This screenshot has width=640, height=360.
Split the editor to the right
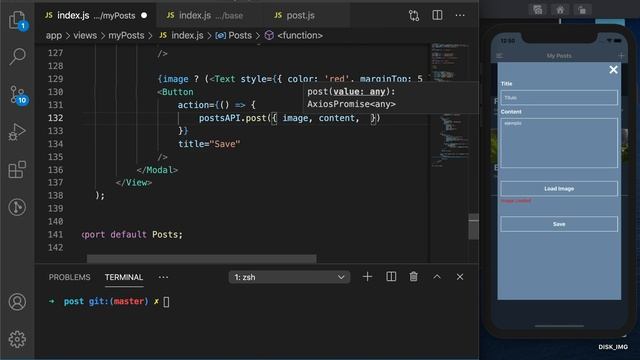tap(437, 15)
